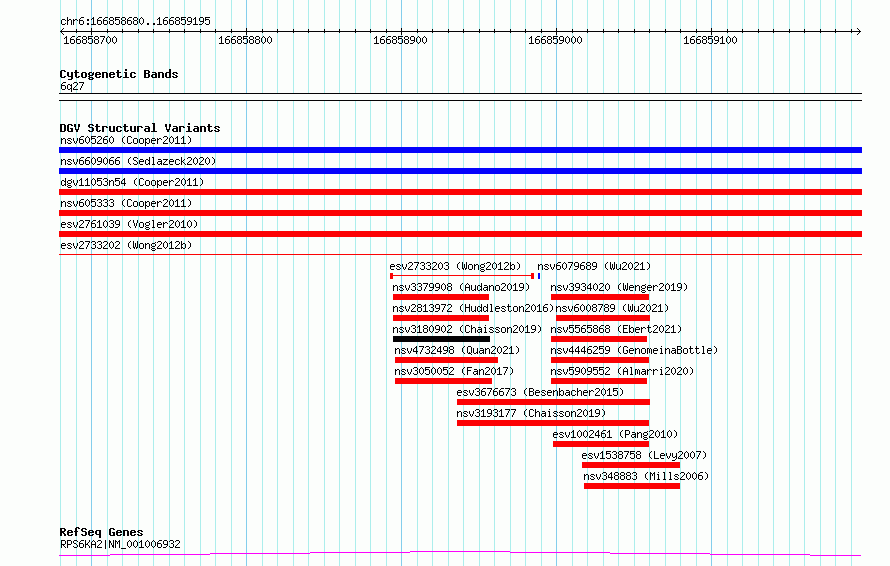Select the black bar for nsv3180902

441,339
